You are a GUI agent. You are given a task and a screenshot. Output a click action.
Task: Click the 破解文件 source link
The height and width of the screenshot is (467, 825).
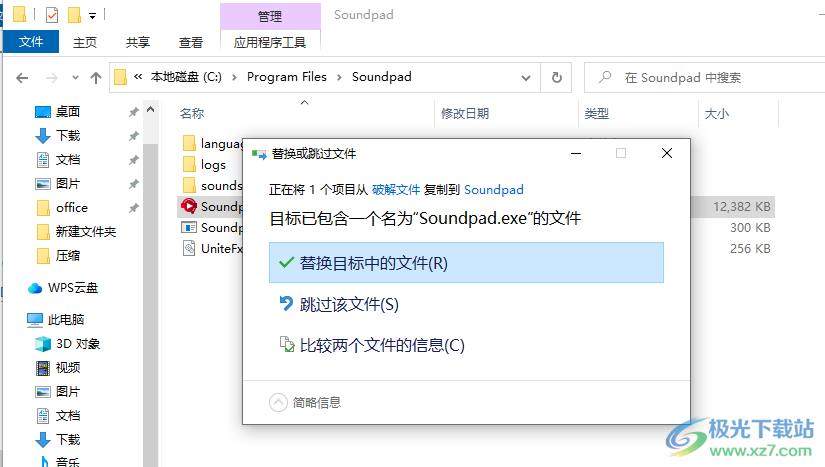(x=396, y=190)
